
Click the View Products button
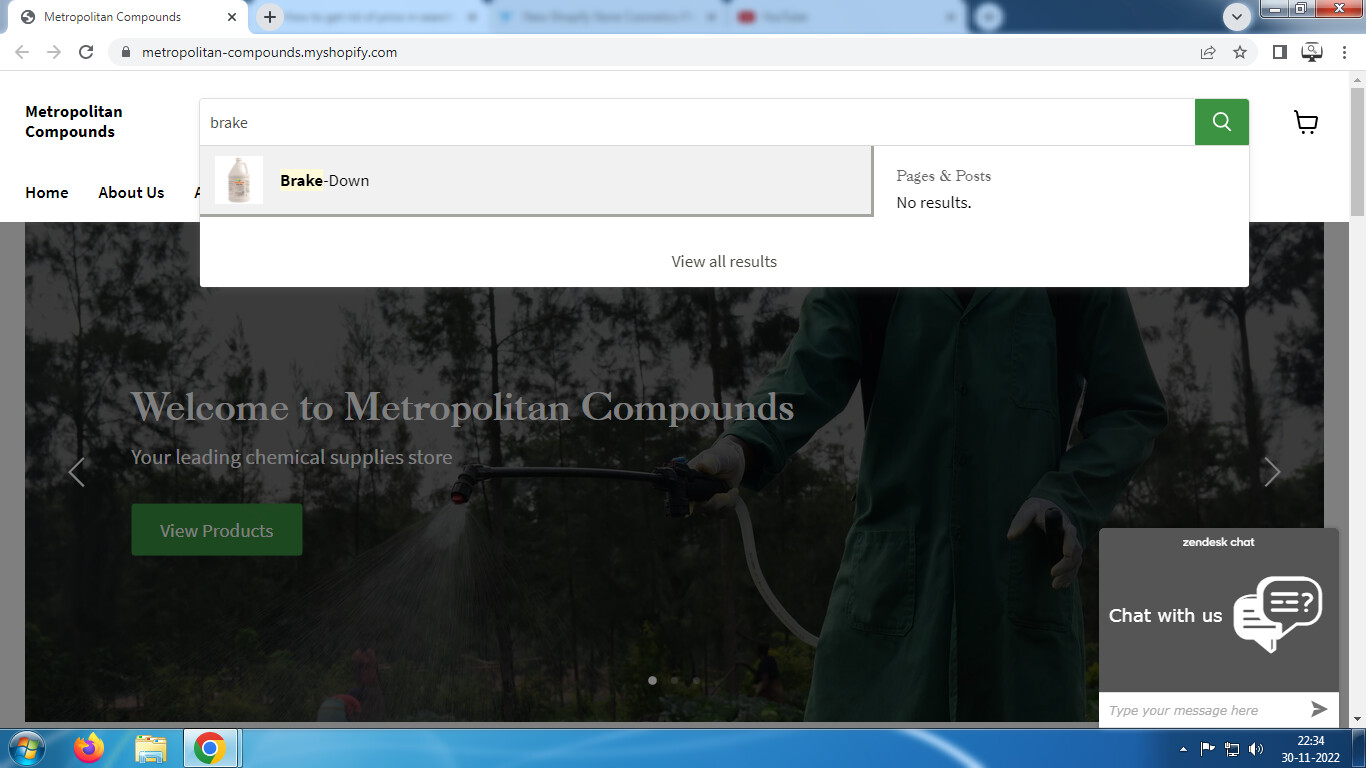pos(217,530)
